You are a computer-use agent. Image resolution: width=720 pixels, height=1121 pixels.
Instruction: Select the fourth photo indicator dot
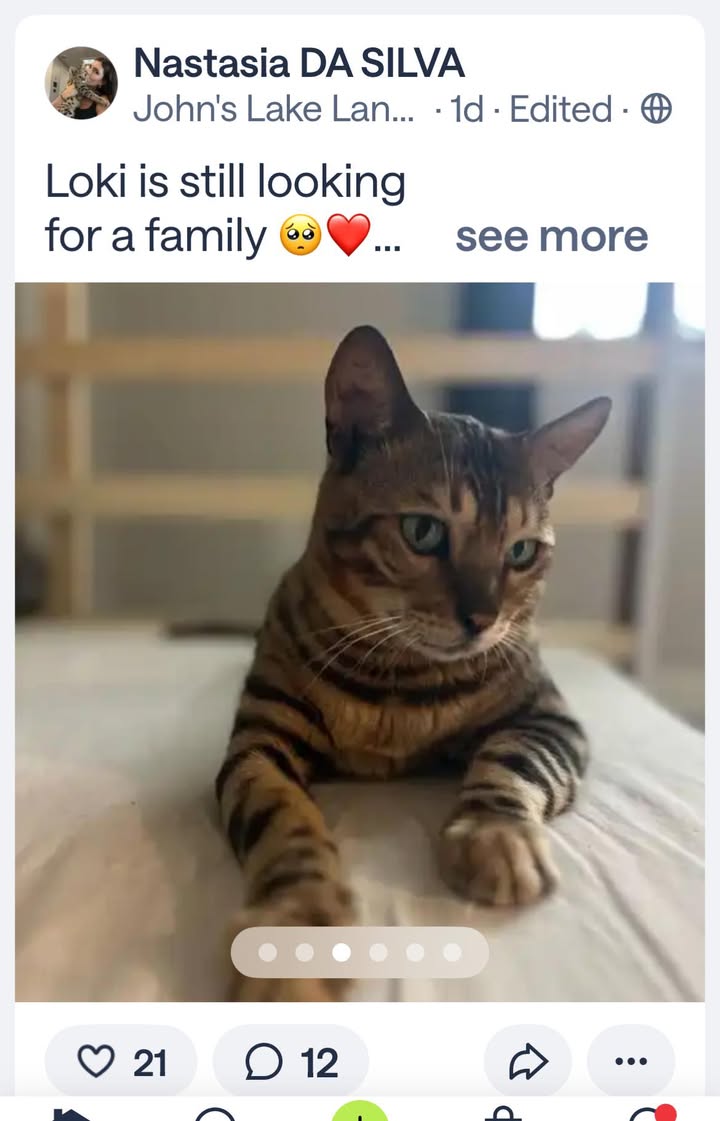click(x=378, y=952)
